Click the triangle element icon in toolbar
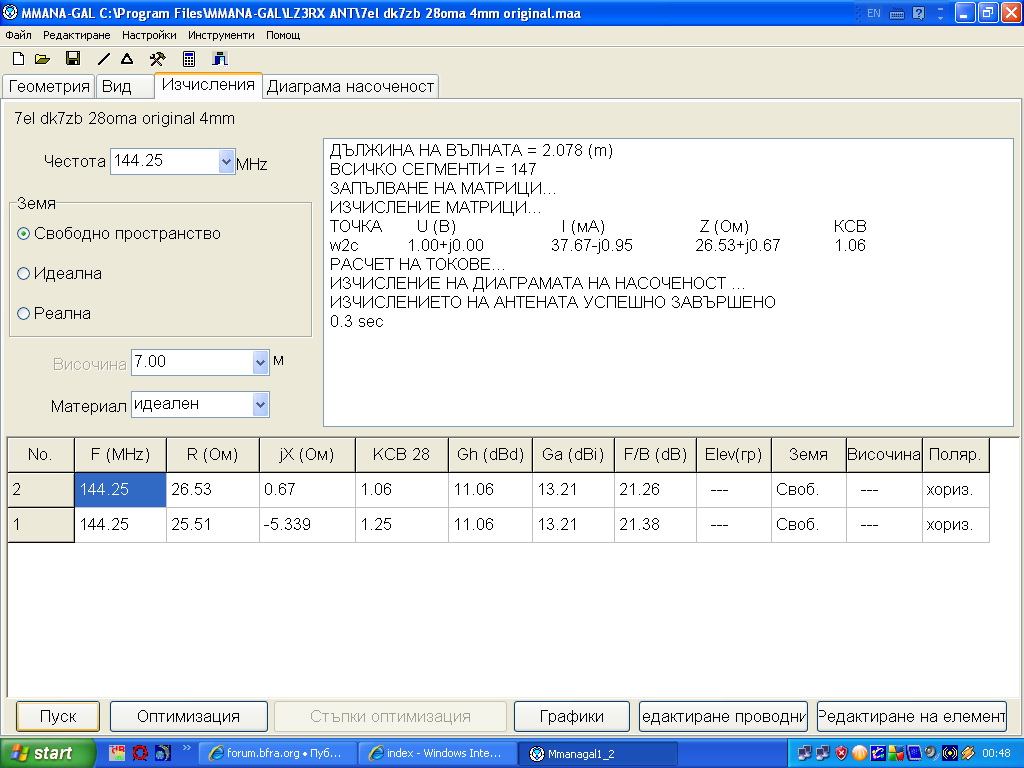Image resolution: width=1024 pixels, height=768 pixels. (127, 59)
